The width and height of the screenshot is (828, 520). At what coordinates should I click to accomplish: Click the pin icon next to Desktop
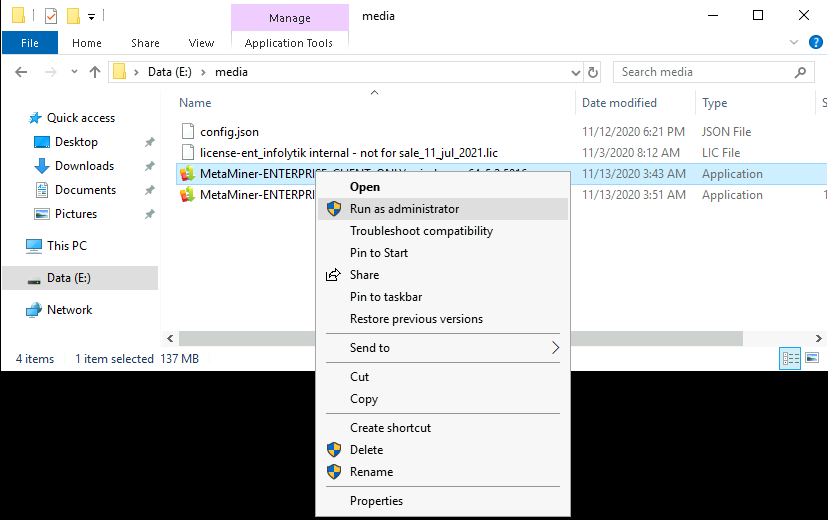pyautogui.click(x=150, y=142)
